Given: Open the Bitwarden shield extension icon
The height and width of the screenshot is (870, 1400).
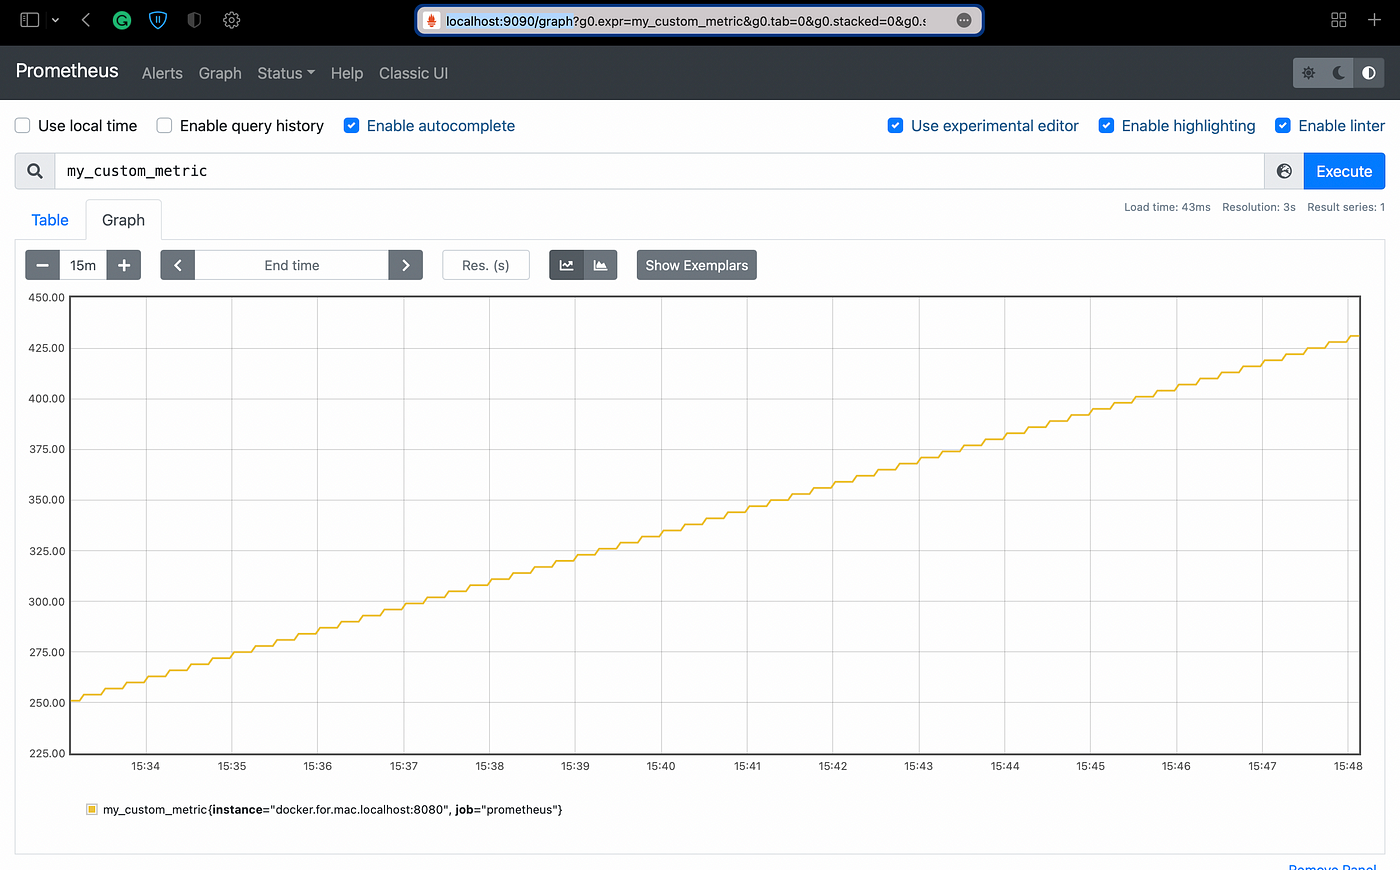Looking at the screenshot, I should [158, 20].
